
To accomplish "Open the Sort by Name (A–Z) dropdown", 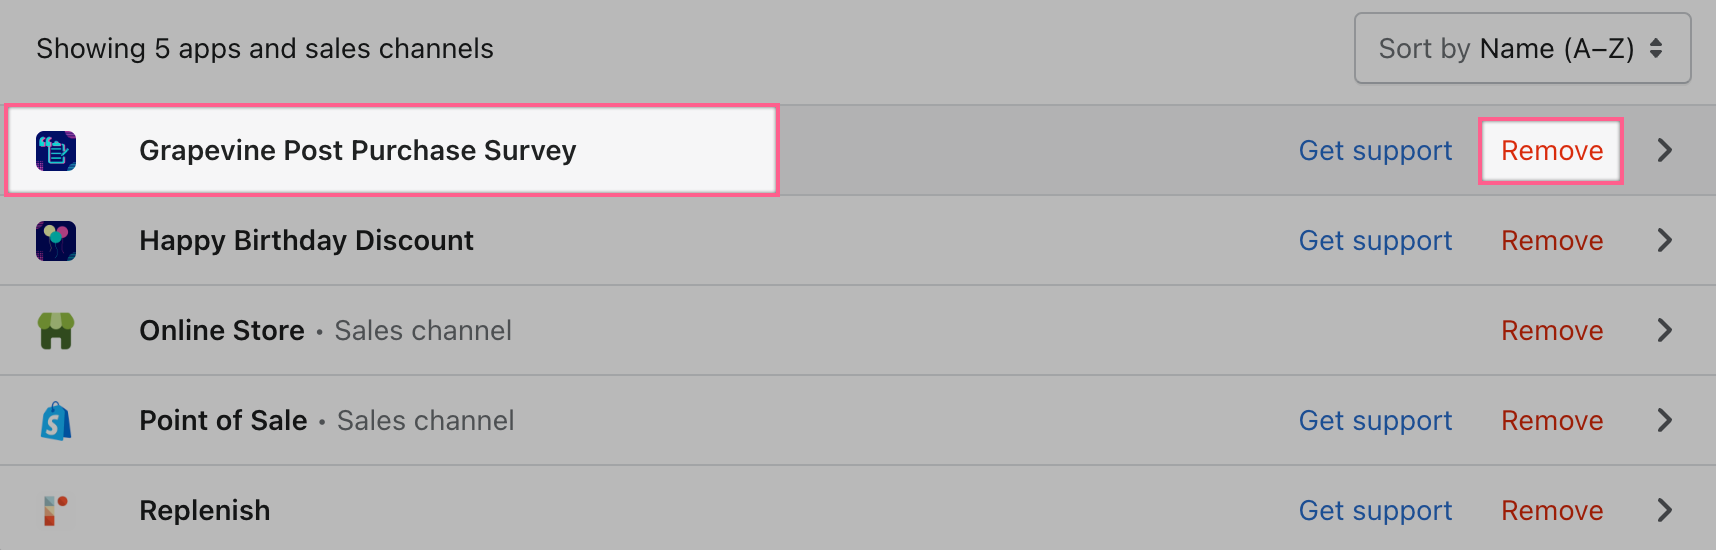I will click(1521, 48).
